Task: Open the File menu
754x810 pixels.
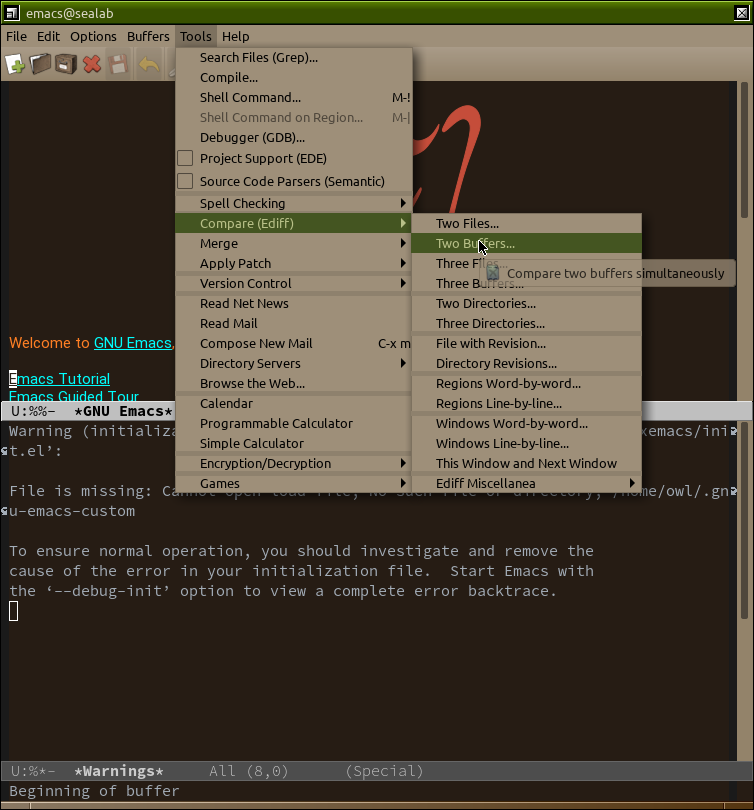Action: point(16,37)
